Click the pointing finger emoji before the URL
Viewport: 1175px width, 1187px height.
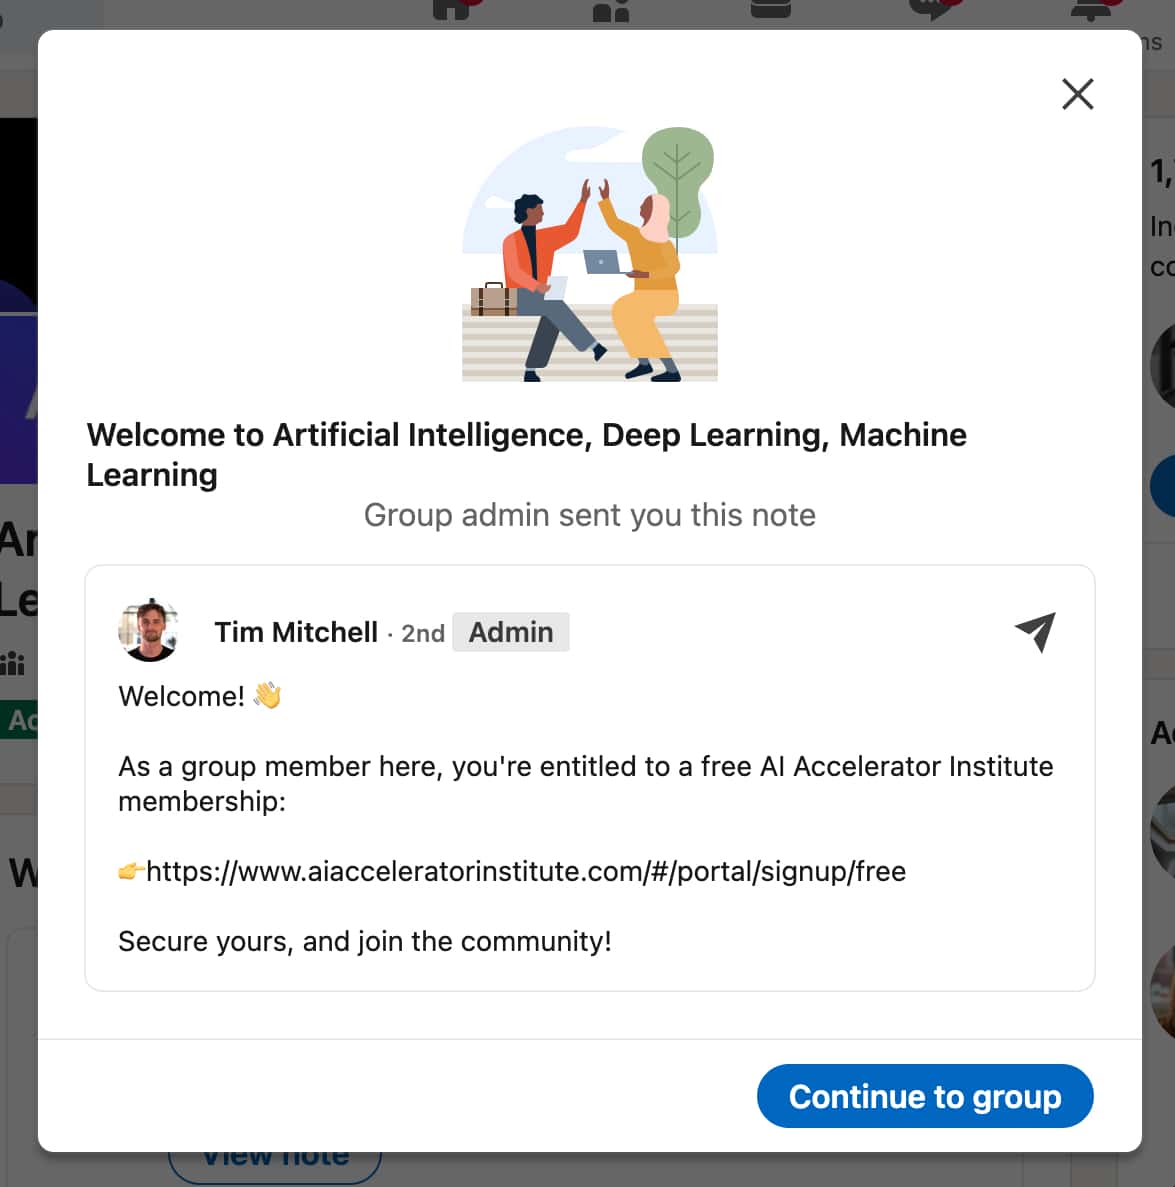[132, 871]
